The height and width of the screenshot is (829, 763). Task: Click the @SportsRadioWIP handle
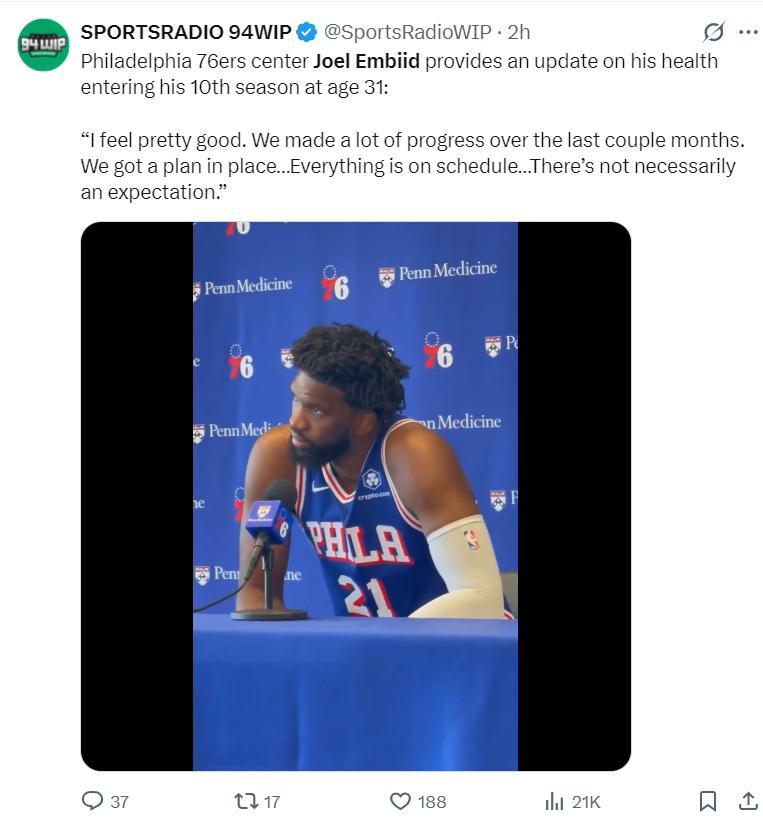[x=408, y=32]
